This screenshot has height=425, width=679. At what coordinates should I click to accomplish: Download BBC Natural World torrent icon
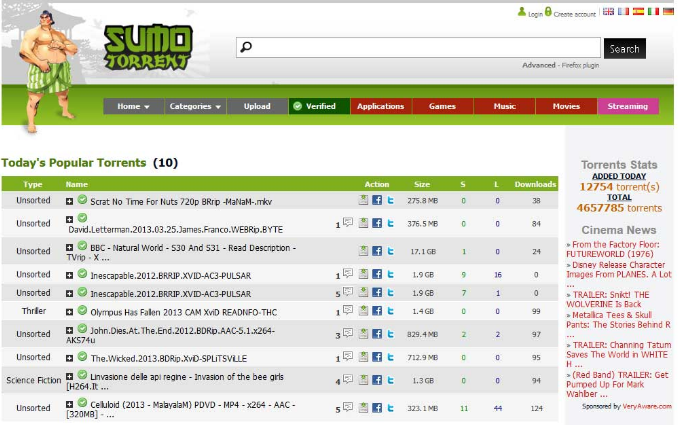coord(363,250)
